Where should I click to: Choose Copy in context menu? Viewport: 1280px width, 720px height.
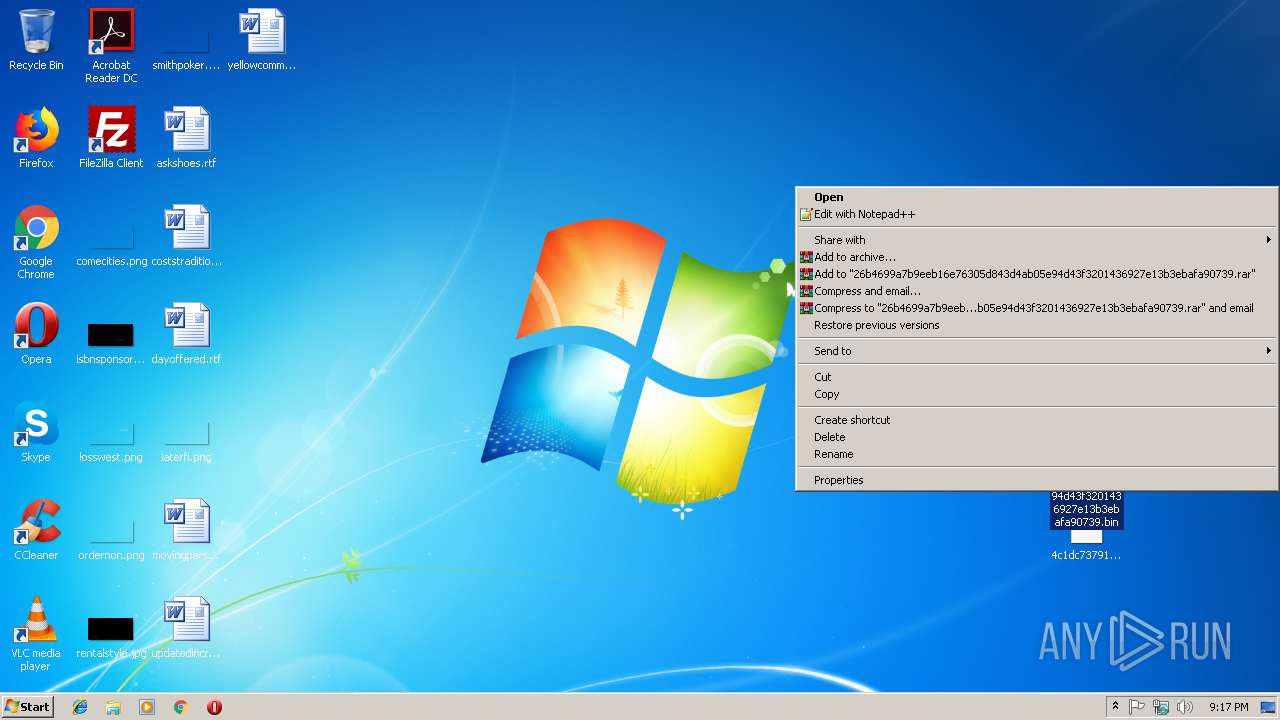[1037, 394]
